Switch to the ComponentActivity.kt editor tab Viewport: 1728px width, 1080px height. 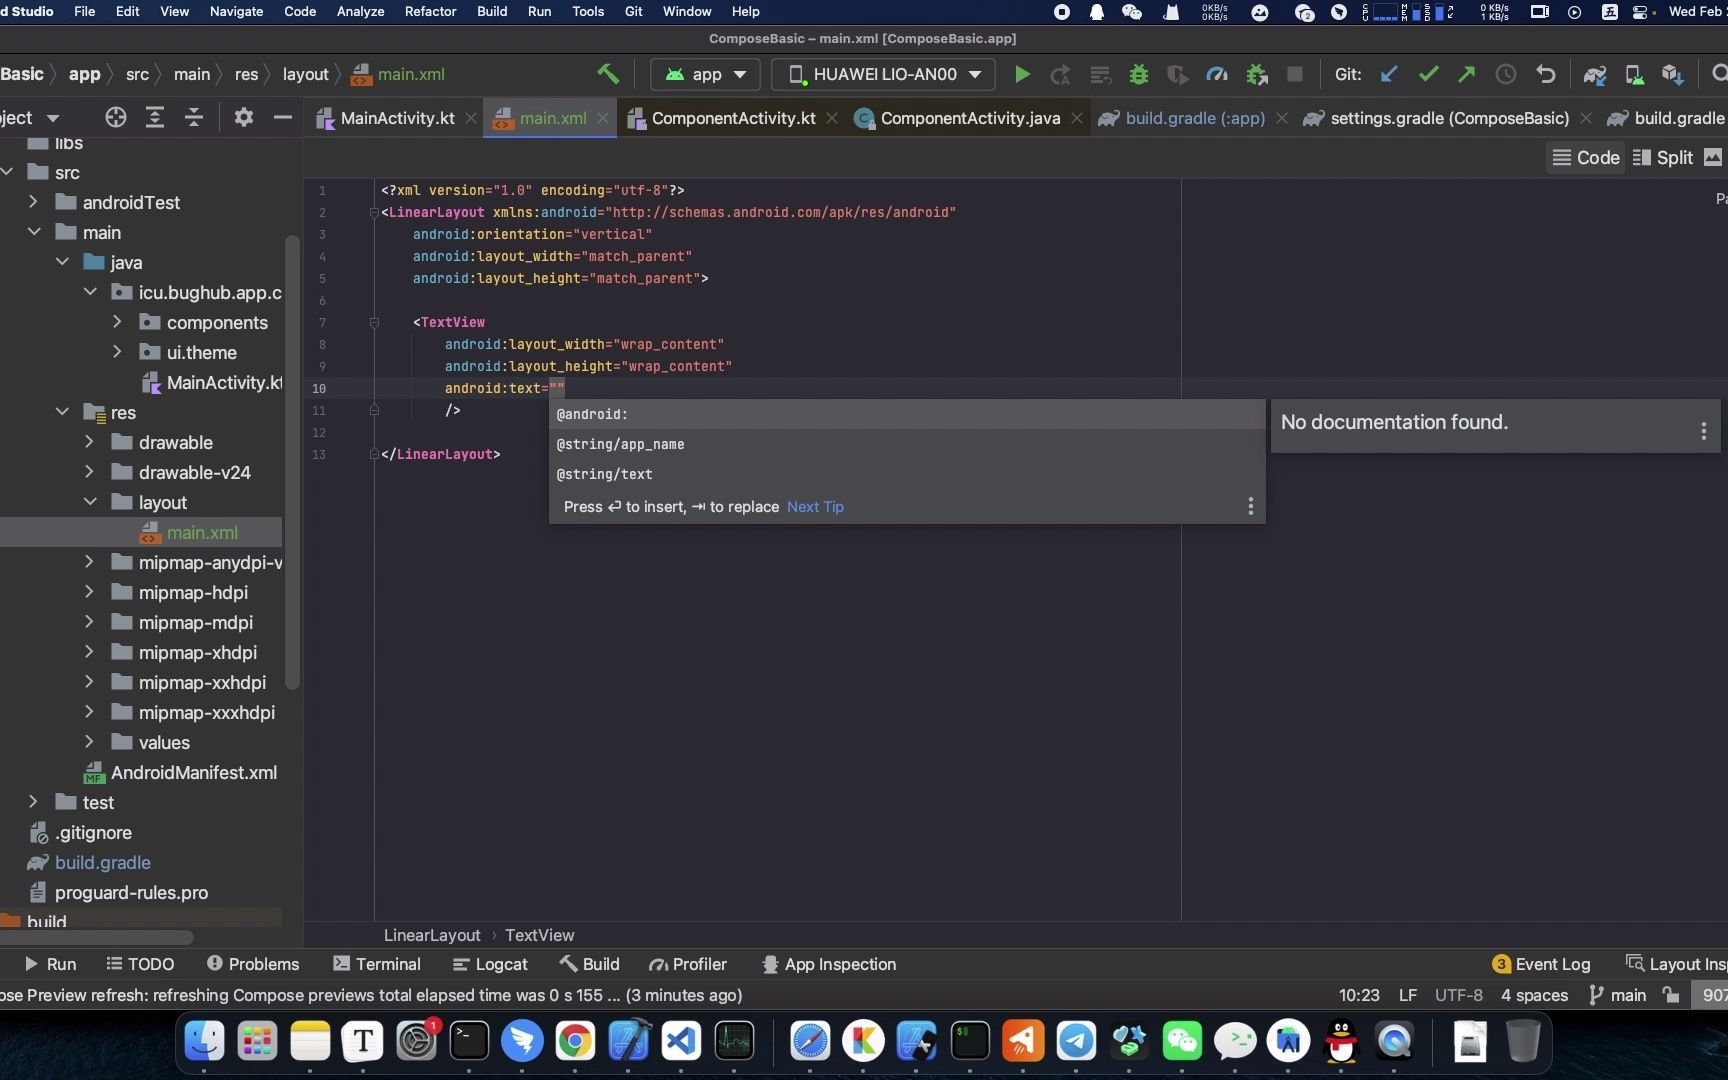tap(733, 118)
